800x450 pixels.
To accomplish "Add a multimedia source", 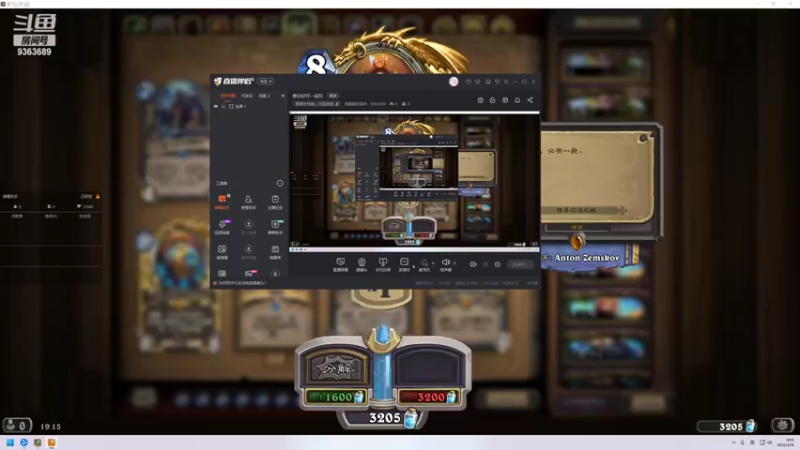I will pos(404,264).
